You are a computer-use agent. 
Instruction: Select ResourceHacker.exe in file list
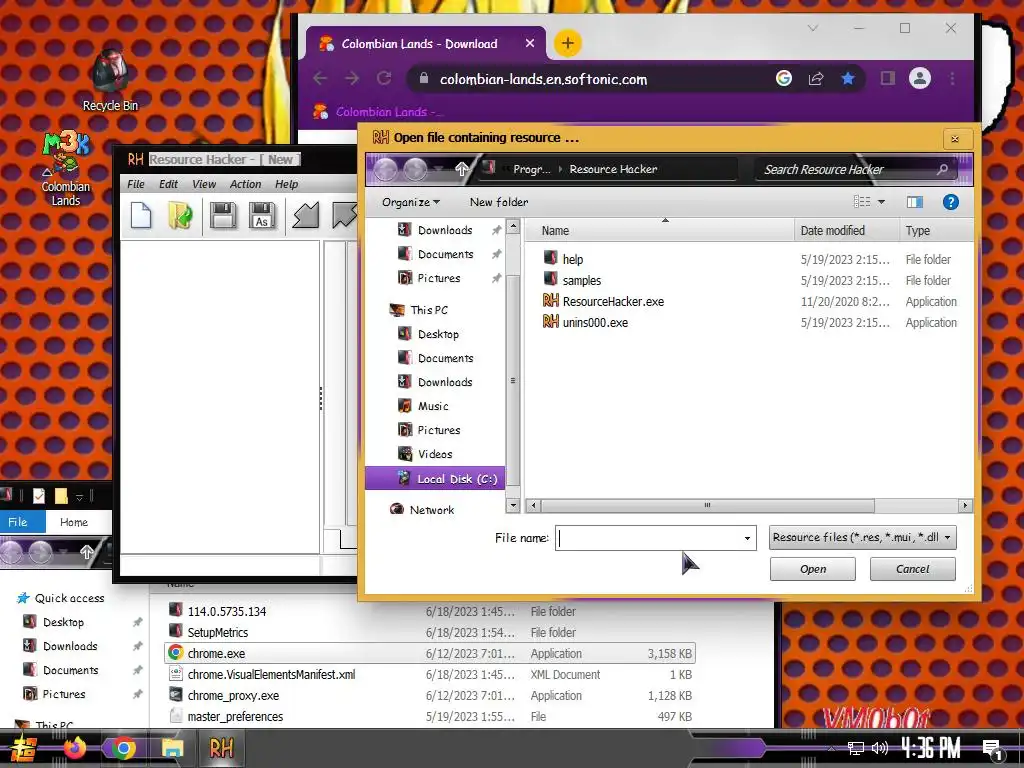pyautogui.click(x=604, y=301)
